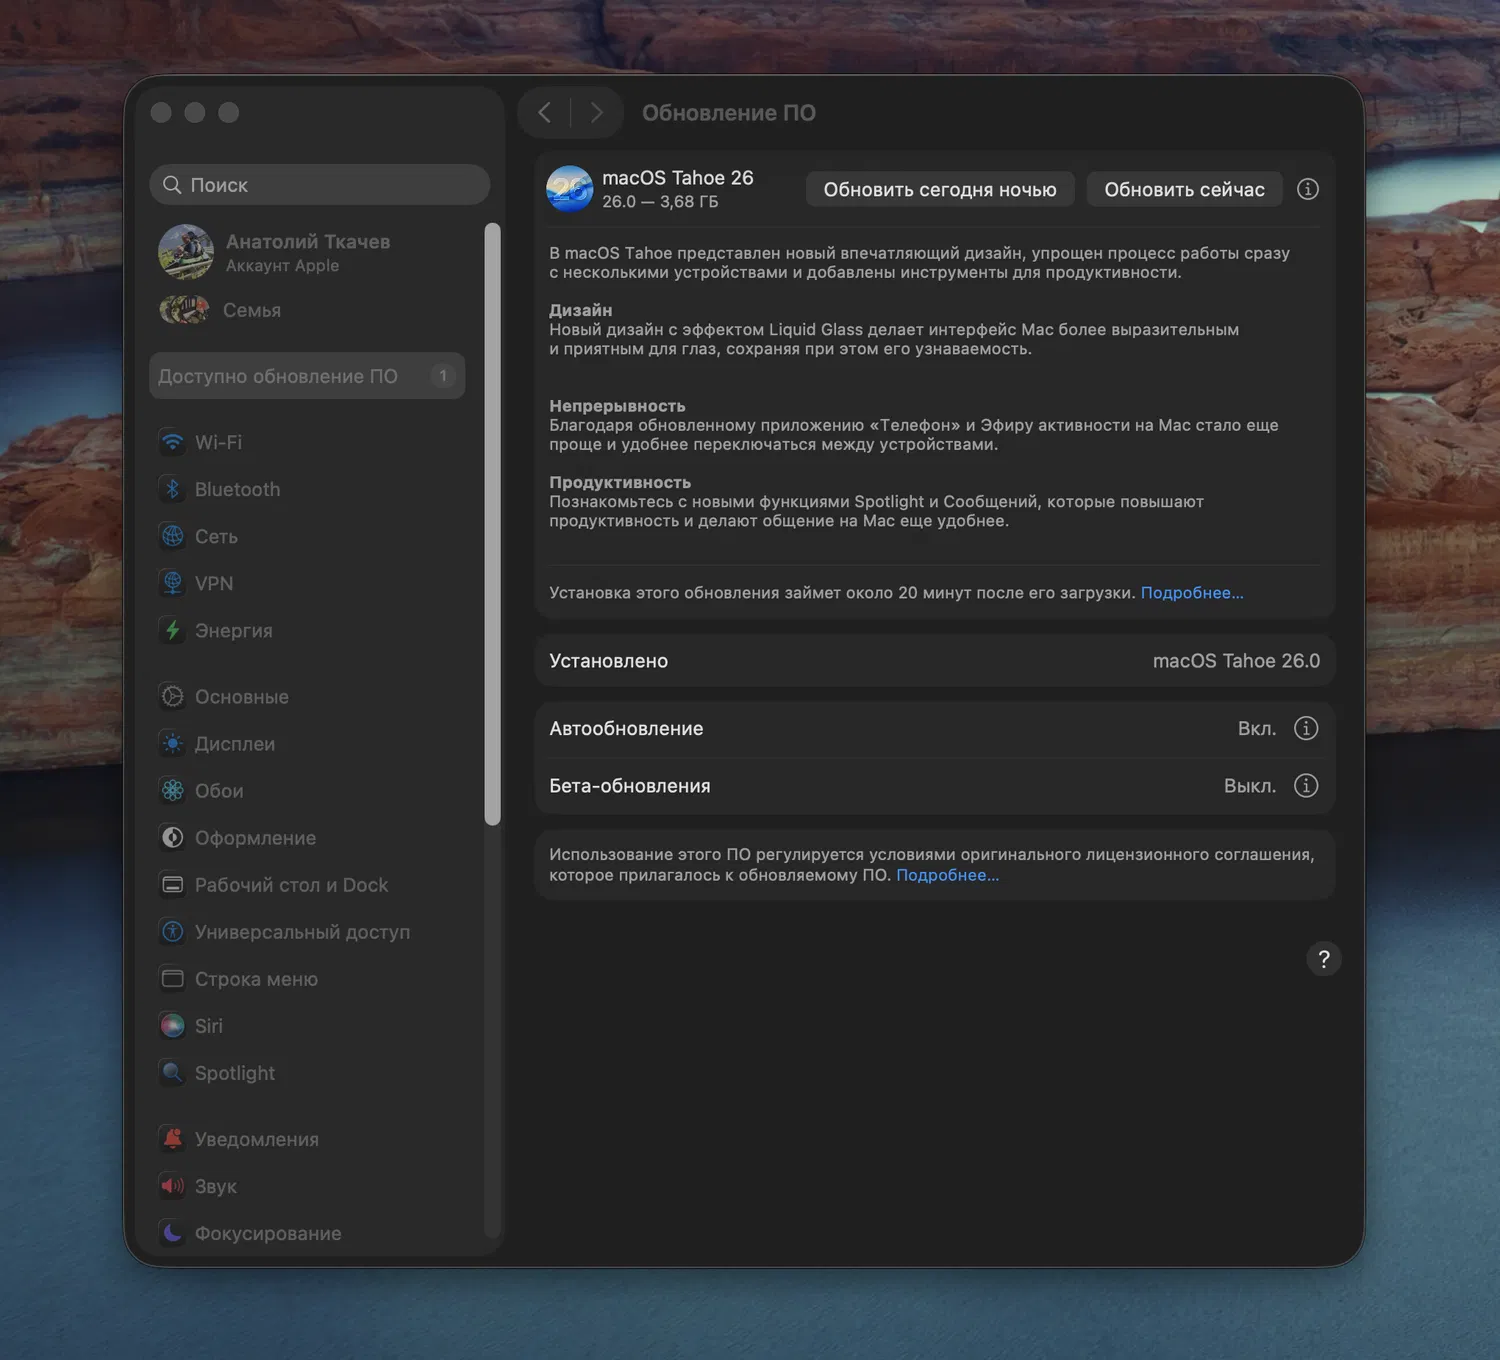Click the Бета-обновления Выкл. value
This screenshot has width=1500, height=1360.
(1250, 785)
